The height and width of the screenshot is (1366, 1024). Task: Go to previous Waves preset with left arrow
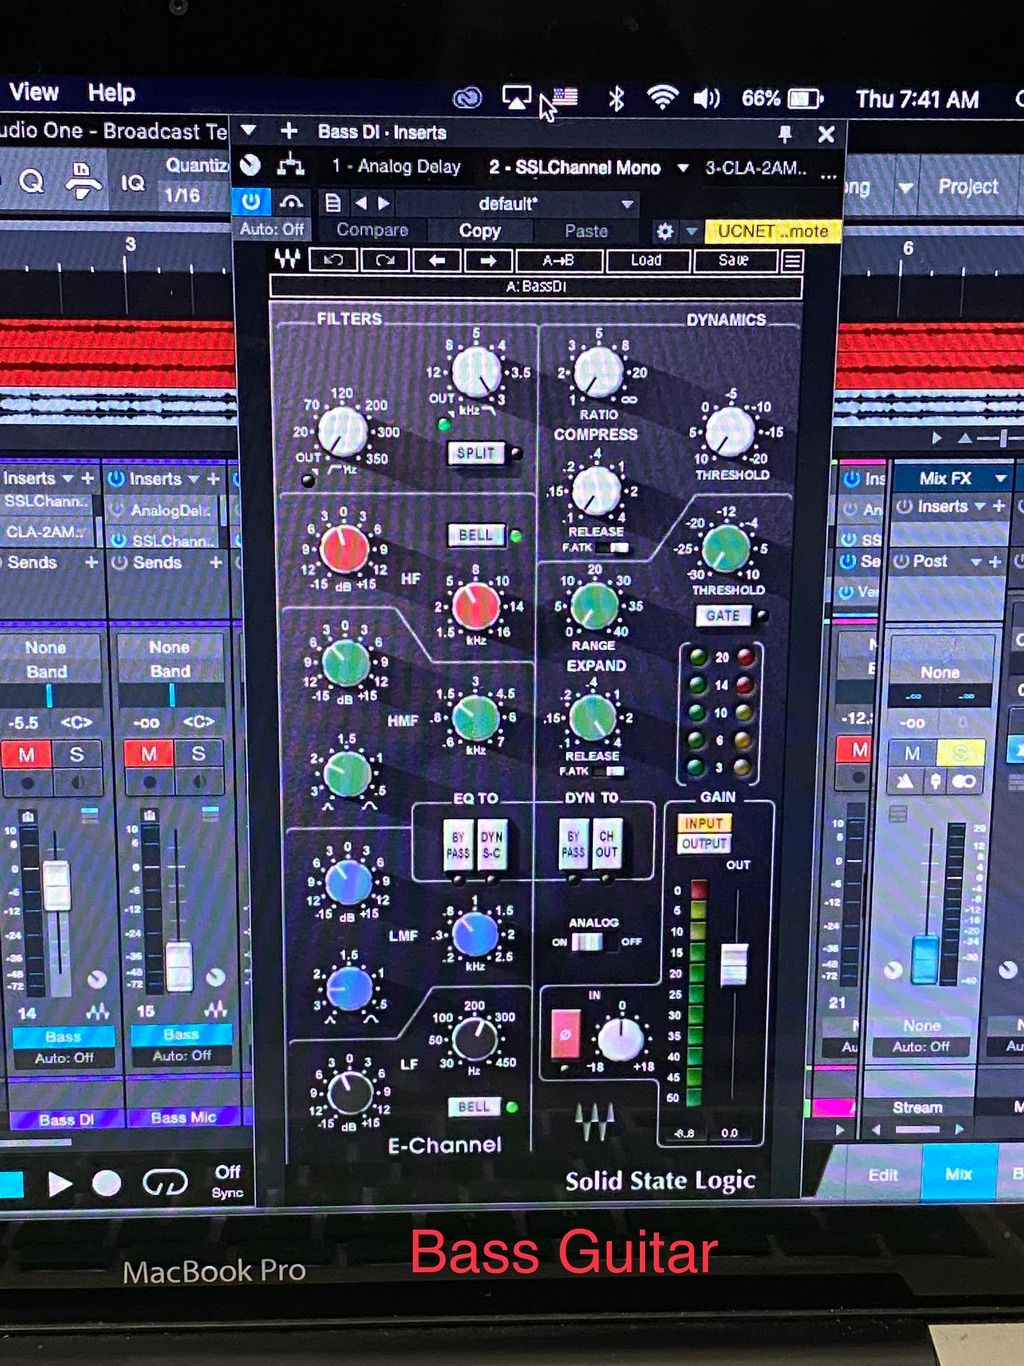pos(437,260)
